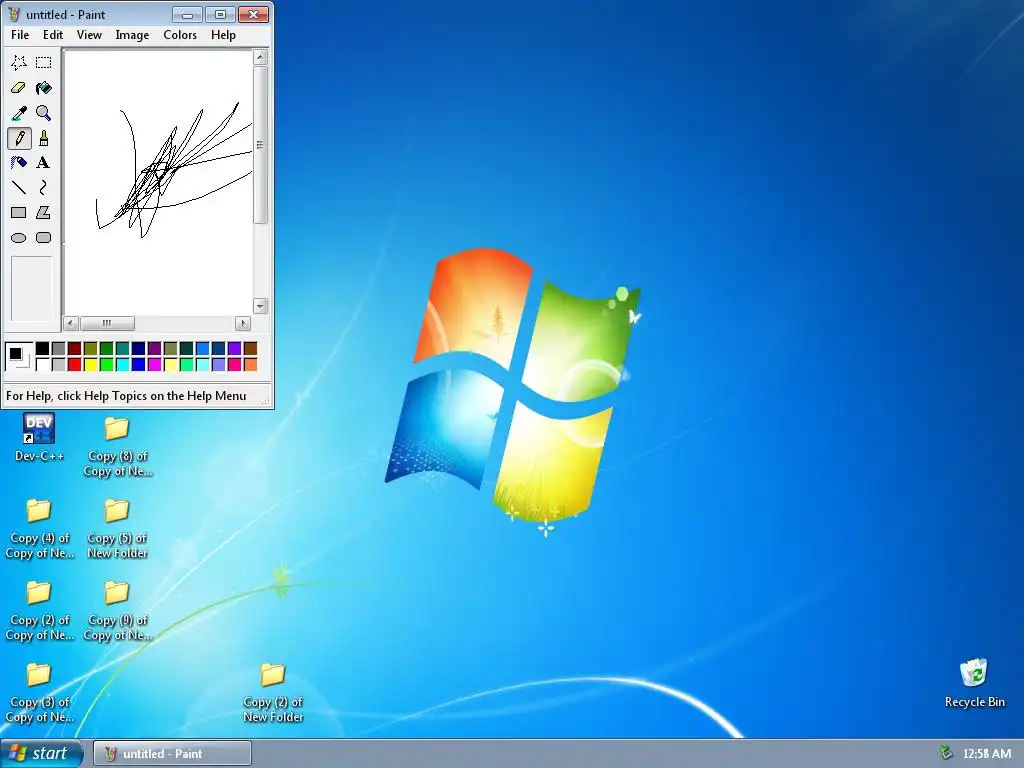The image size is (1024, 768).
Task: Choose the straight Line tool
Action: tap(18, 188)
